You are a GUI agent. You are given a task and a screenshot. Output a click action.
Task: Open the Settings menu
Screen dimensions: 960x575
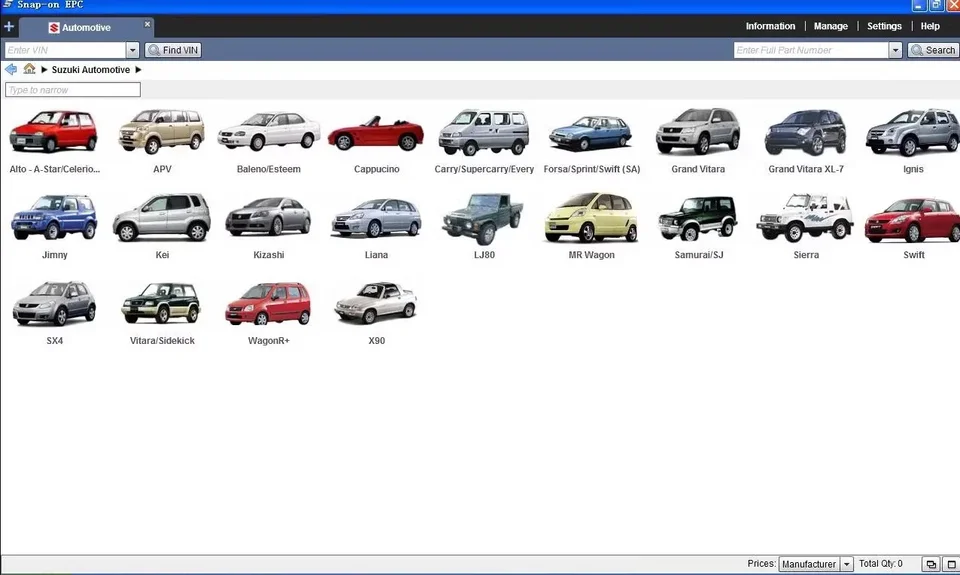tap(884, 26)
